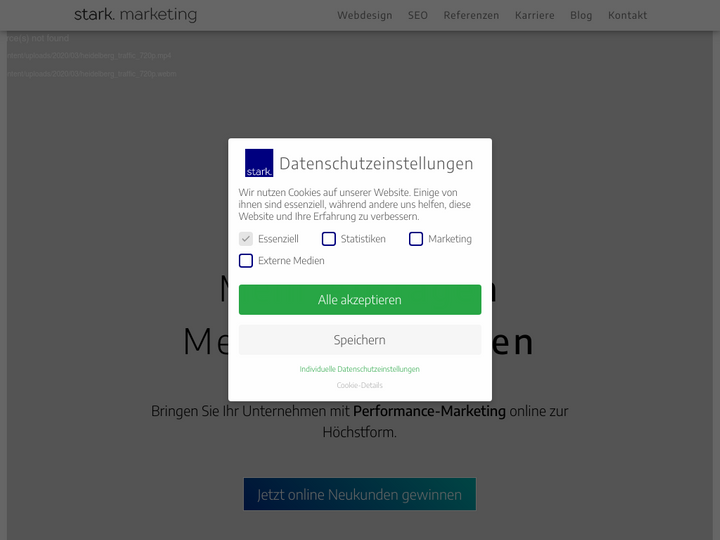720x540 pixels.
Task: Navigate to the Blog page
Action: pyautogui.click(x=581, y=16)
